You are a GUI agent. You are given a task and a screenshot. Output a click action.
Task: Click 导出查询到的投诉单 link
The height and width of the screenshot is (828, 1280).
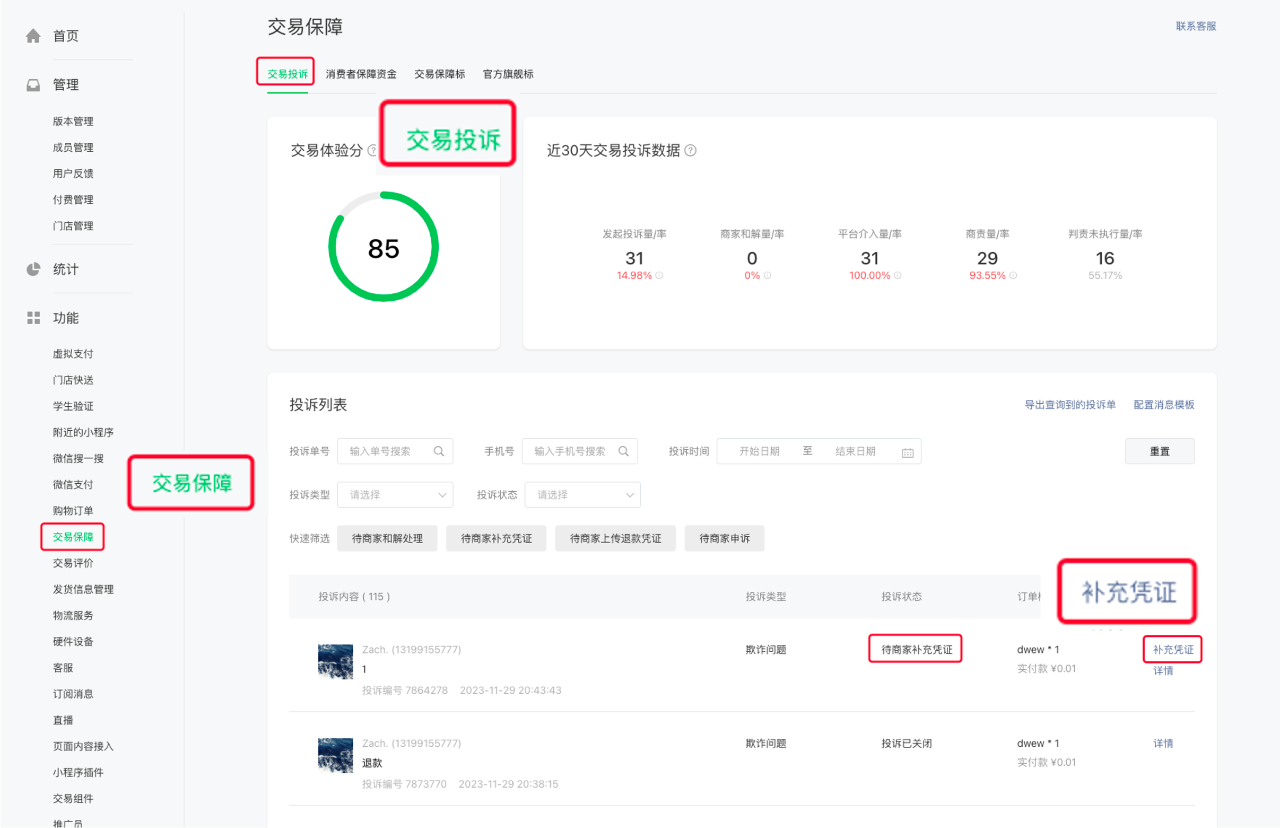point(1070,405)
